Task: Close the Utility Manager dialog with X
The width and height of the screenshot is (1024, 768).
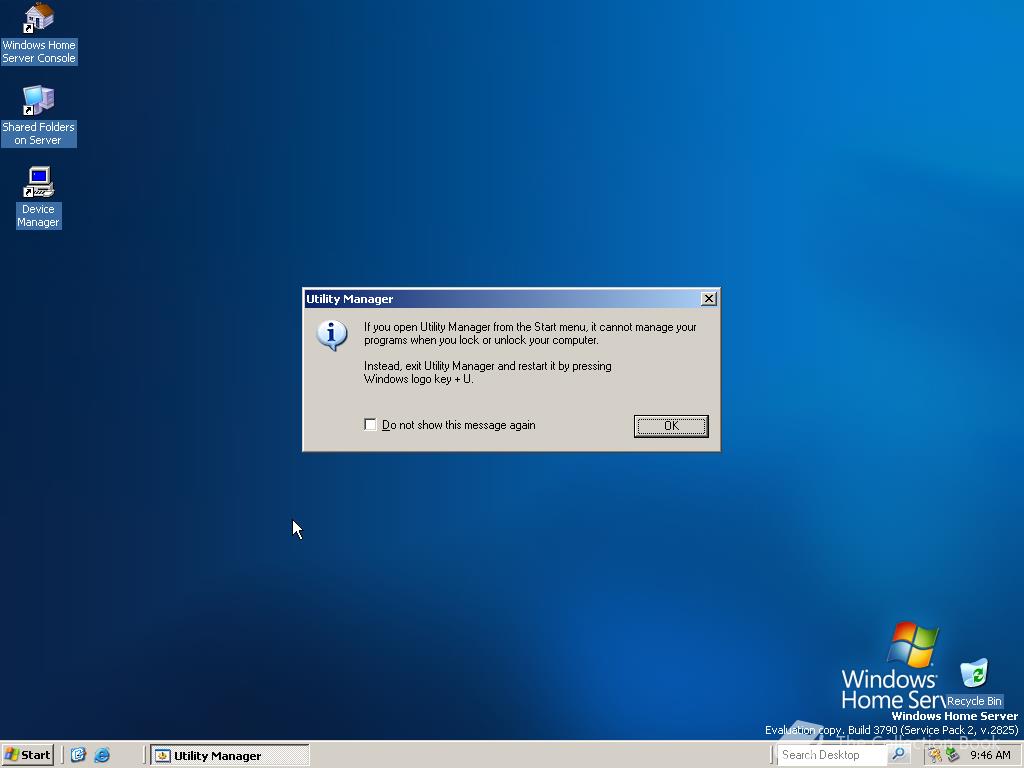Action: pyautogui.click(x=709, y=298)
